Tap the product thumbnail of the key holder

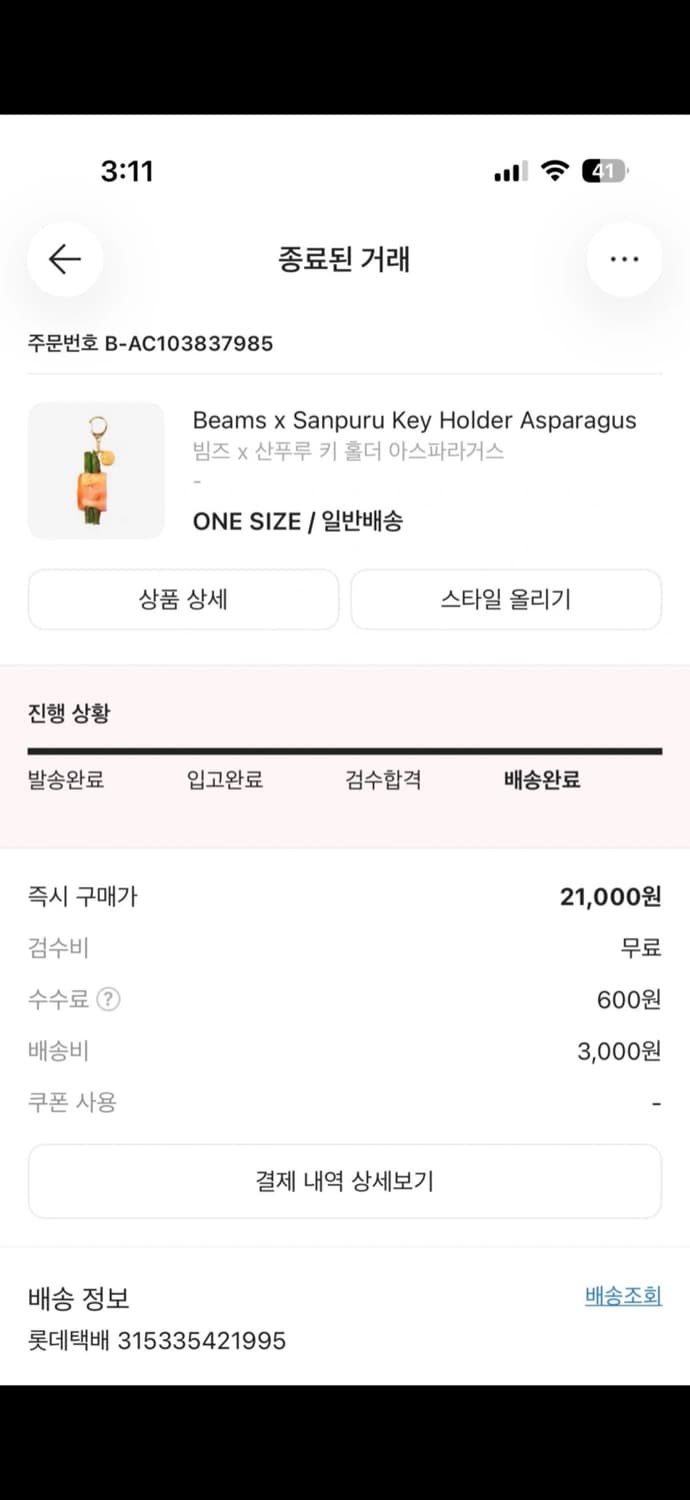pos(96,470)
